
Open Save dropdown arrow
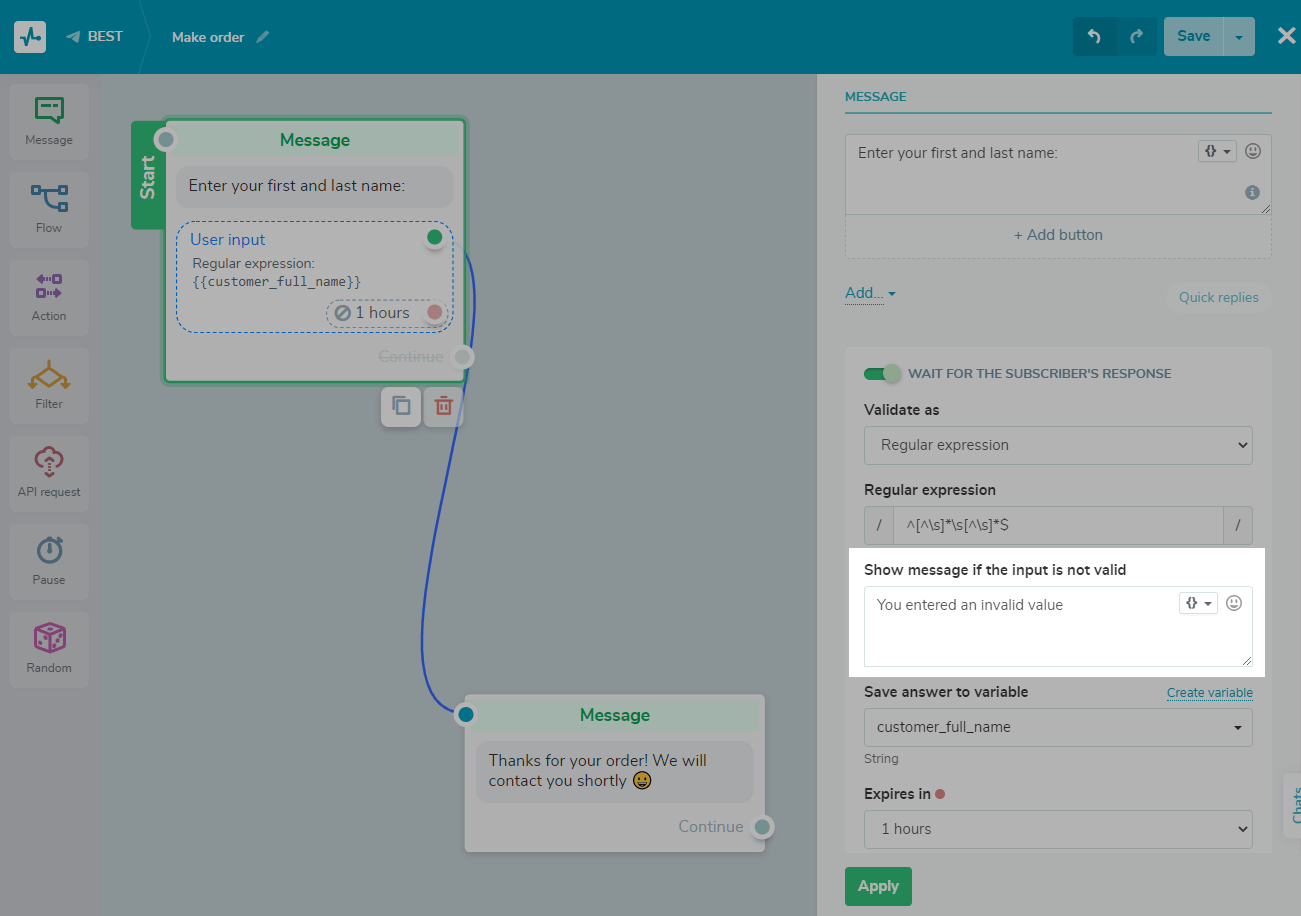1239,36
